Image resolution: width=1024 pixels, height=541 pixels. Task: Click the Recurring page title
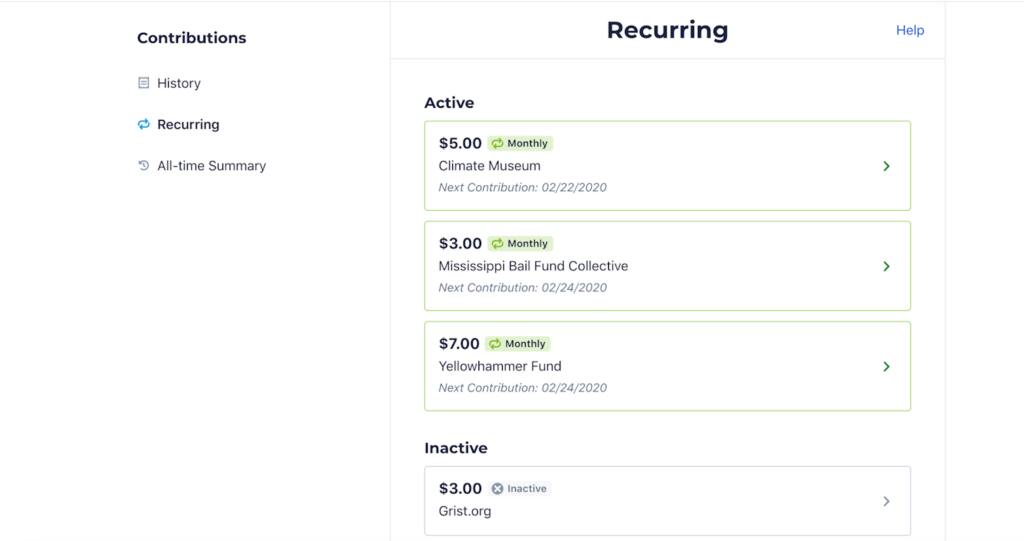click(667, 30)
